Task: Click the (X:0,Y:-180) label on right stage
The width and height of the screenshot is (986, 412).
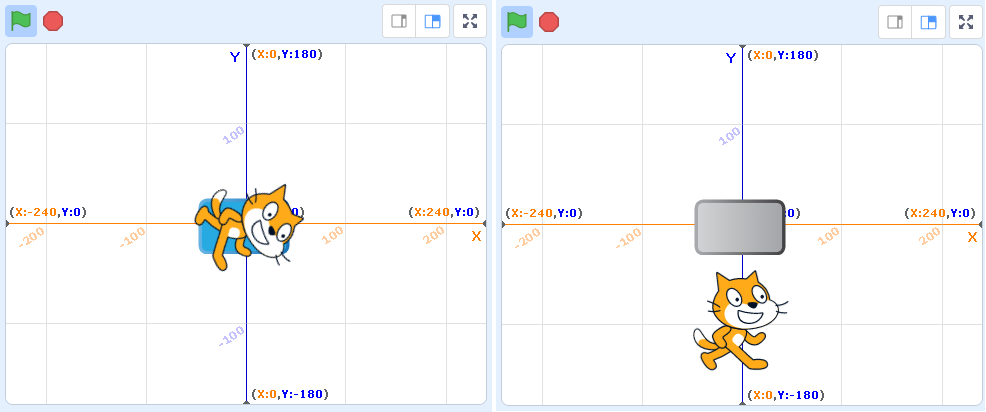Action: click(x=785, y=395)
